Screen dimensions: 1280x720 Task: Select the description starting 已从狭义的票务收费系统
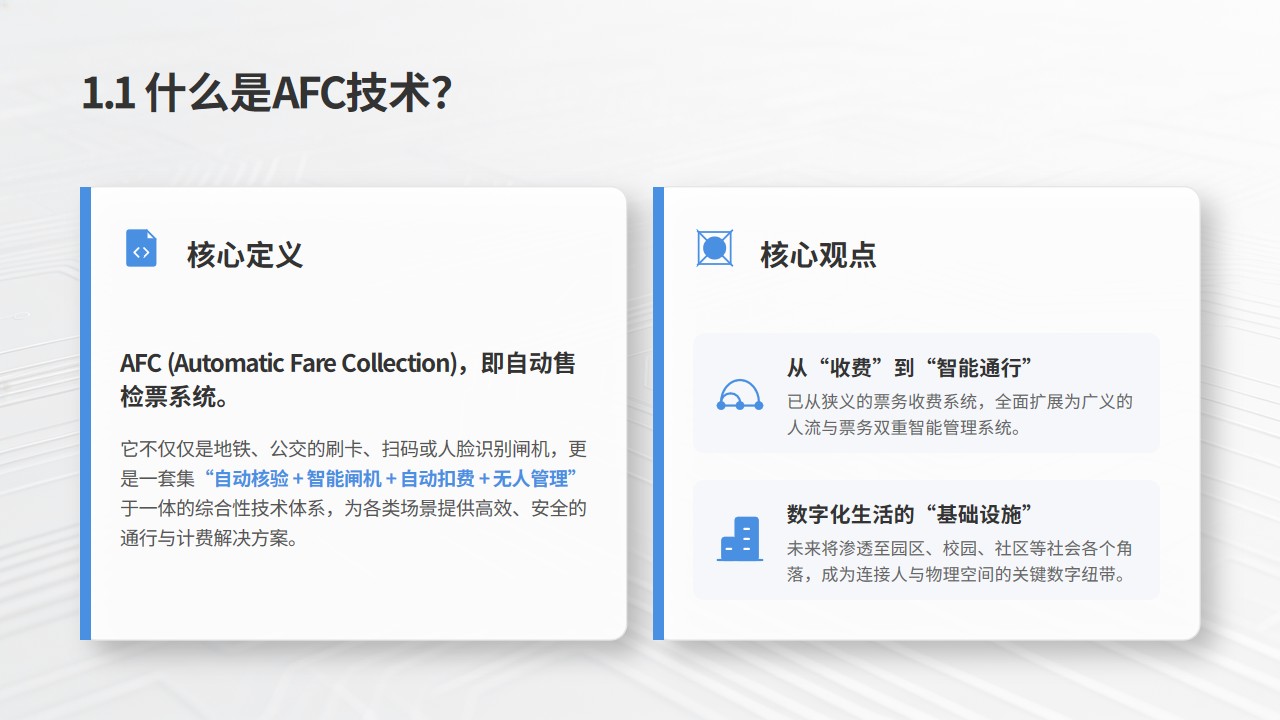[x=959, y=402]
